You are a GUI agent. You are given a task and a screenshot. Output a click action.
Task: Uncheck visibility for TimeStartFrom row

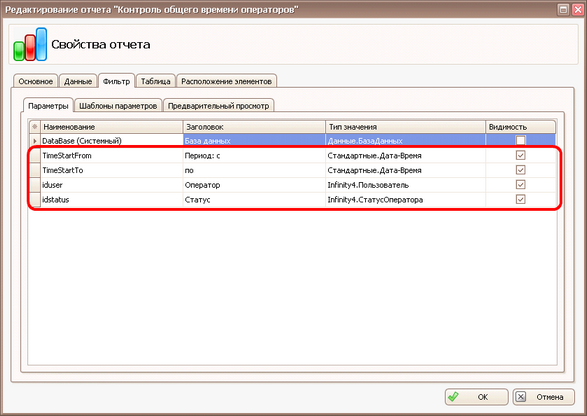(x=520, y=155)
